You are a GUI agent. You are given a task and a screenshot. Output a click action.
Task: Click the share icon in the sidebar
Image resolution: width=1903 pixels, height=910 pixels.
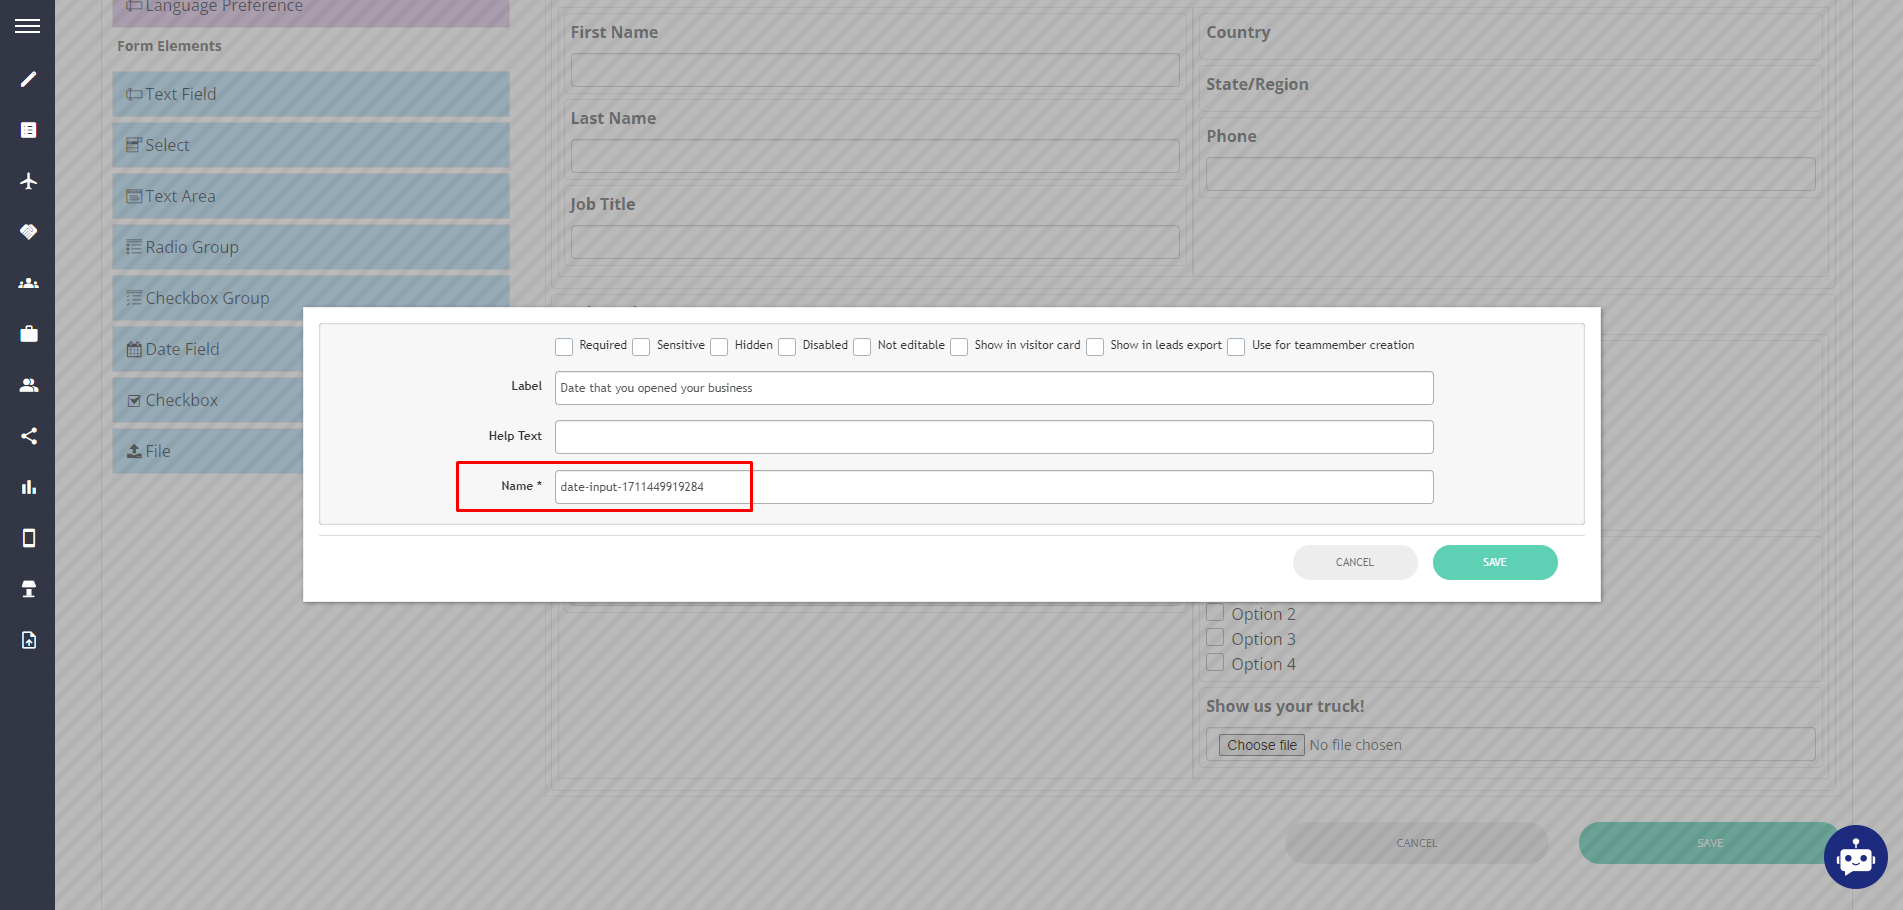[x=27, y=435]
